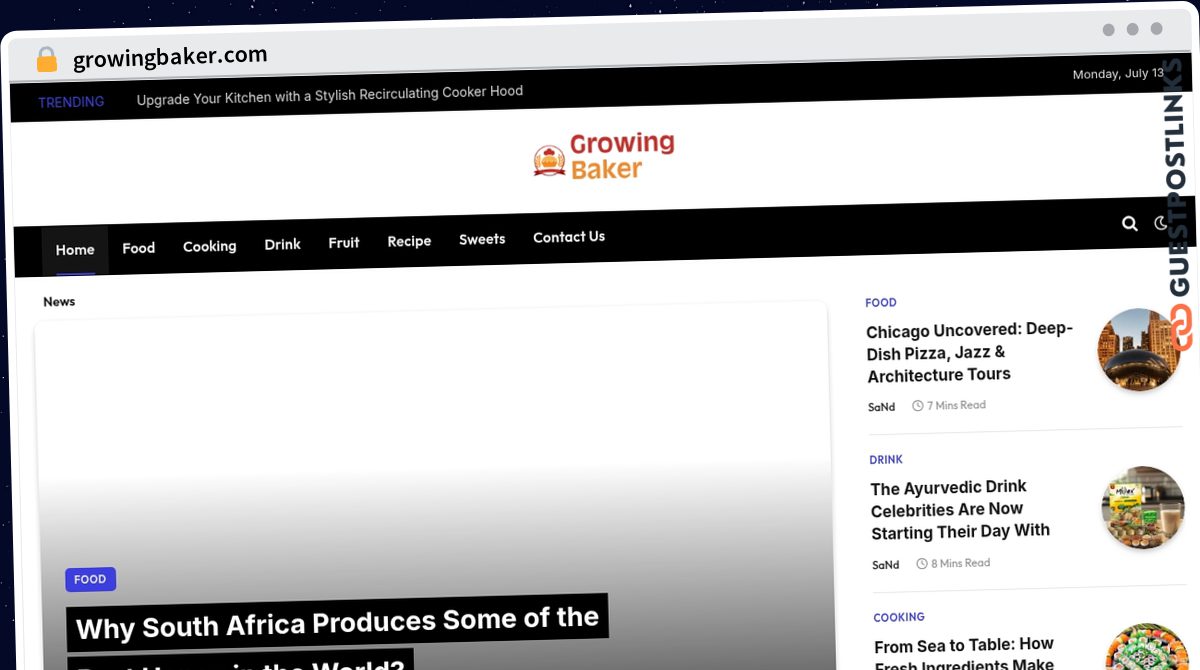The image size is (1200, 670).
Task: Click DRINK category label in sidebar
Action: pyautogui.click(x=886, y=460)
